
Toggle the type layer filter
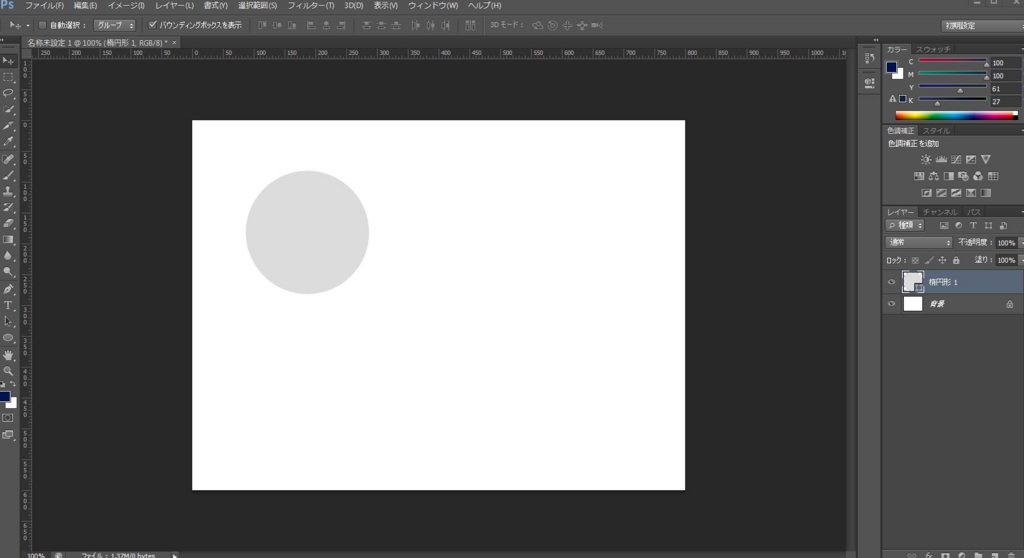click(973, 225)
